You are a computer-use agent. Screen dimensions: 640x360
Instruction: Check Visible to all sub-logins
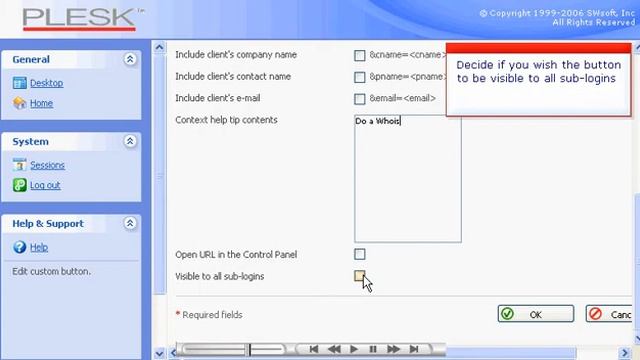[x=360, y=276]
